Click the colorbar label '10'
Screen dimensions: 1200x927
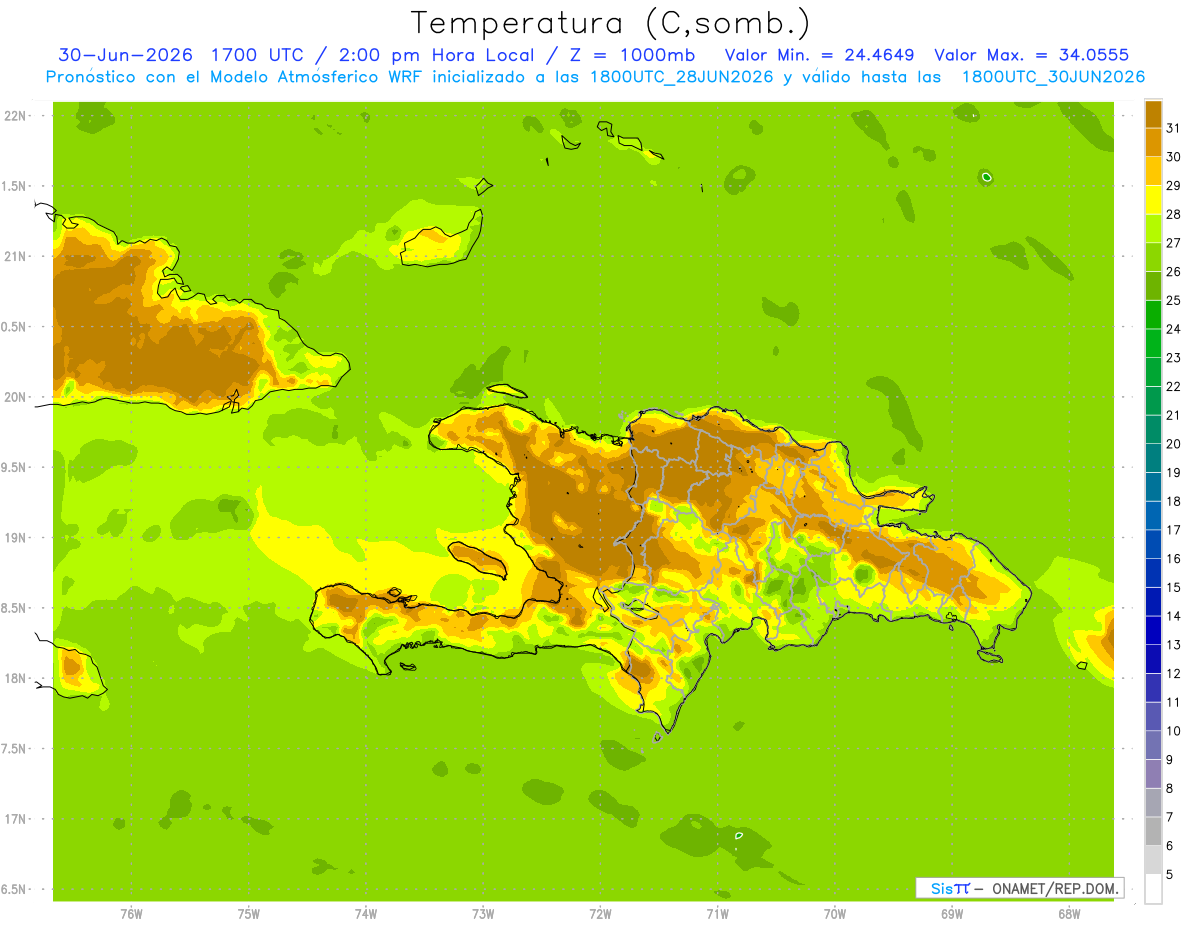tap(1174, 731)
